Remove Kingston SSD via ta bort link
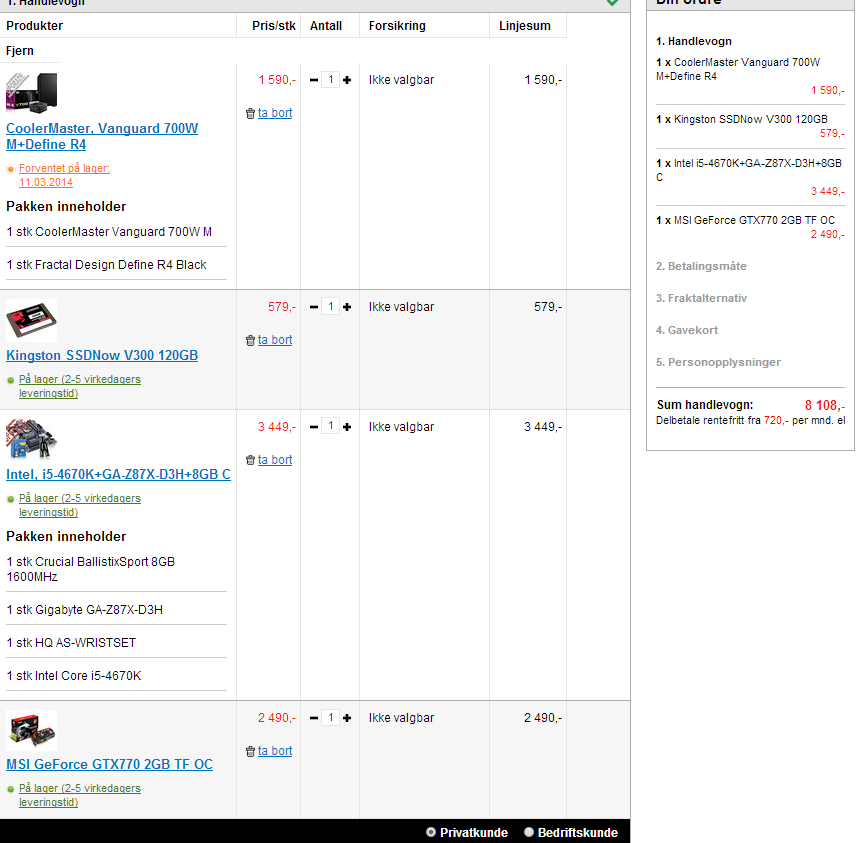 click(x=275, y=340)
